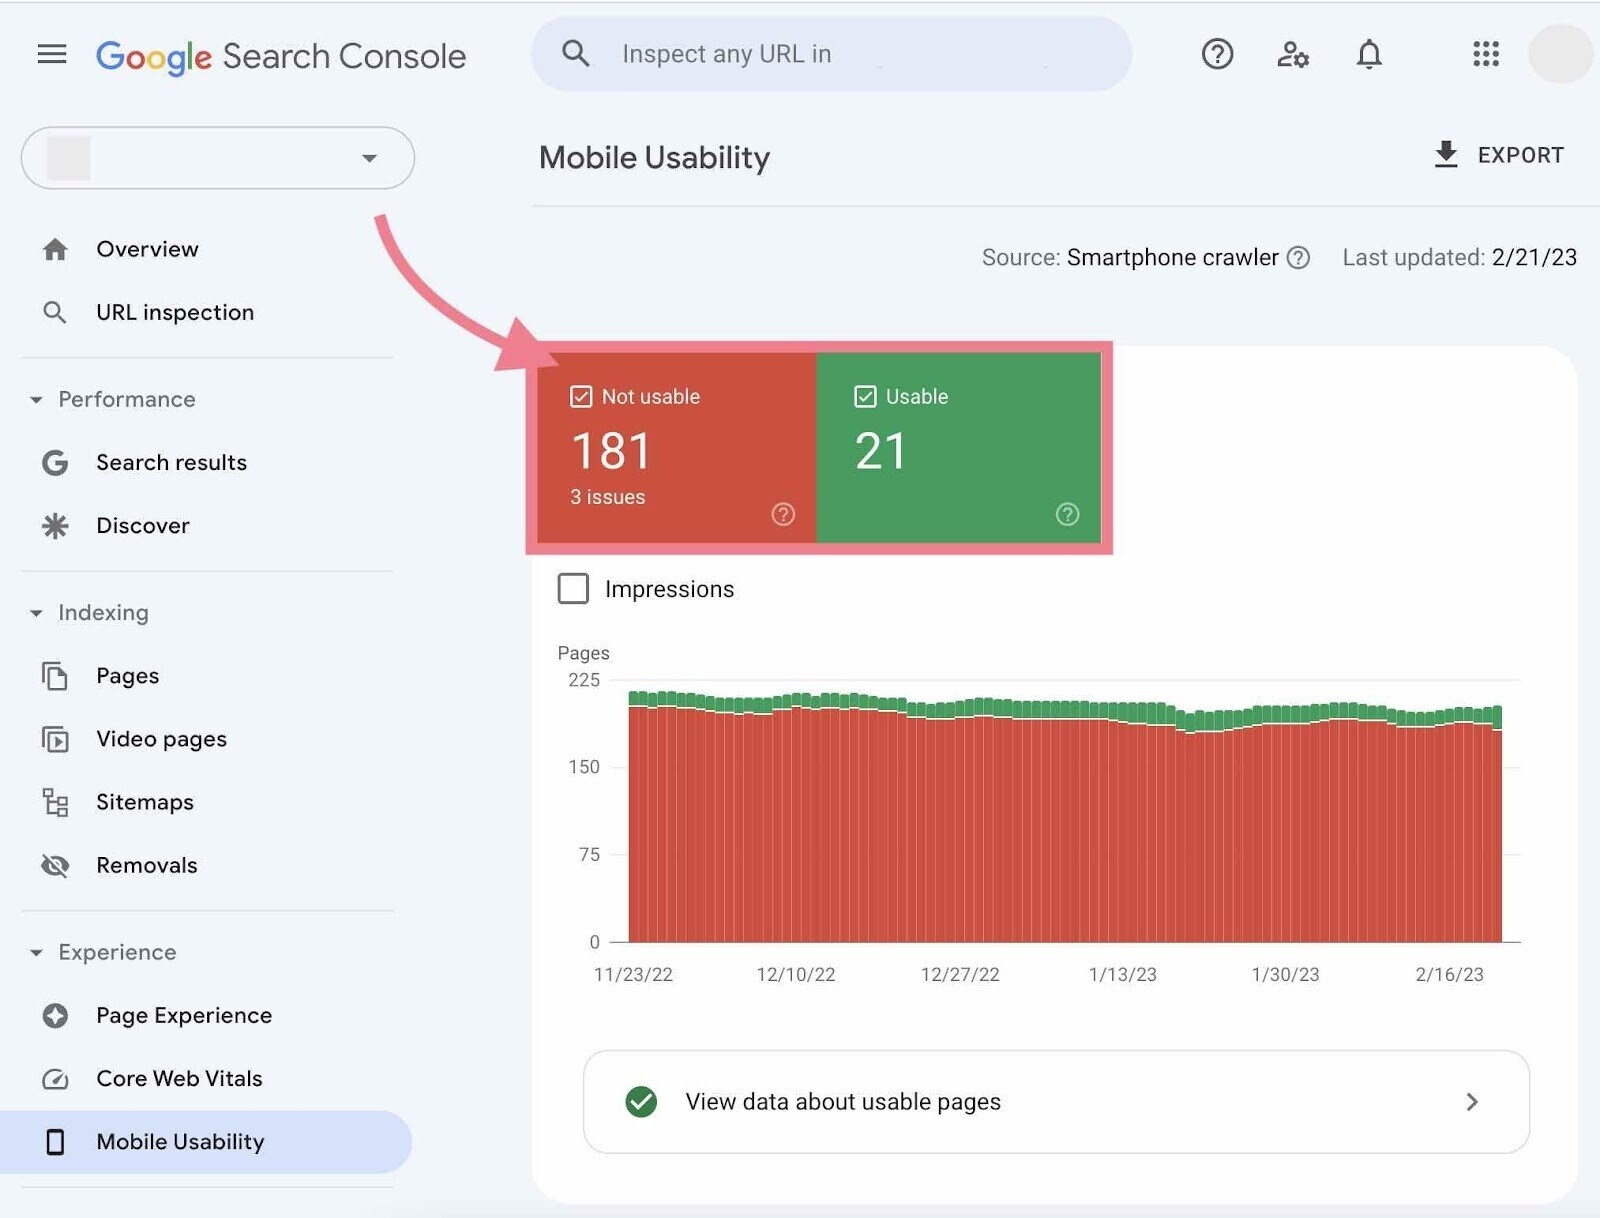Open the notifications bell
The height and width of the screenshot is (1218, 1600).
tap(1368, 54)
